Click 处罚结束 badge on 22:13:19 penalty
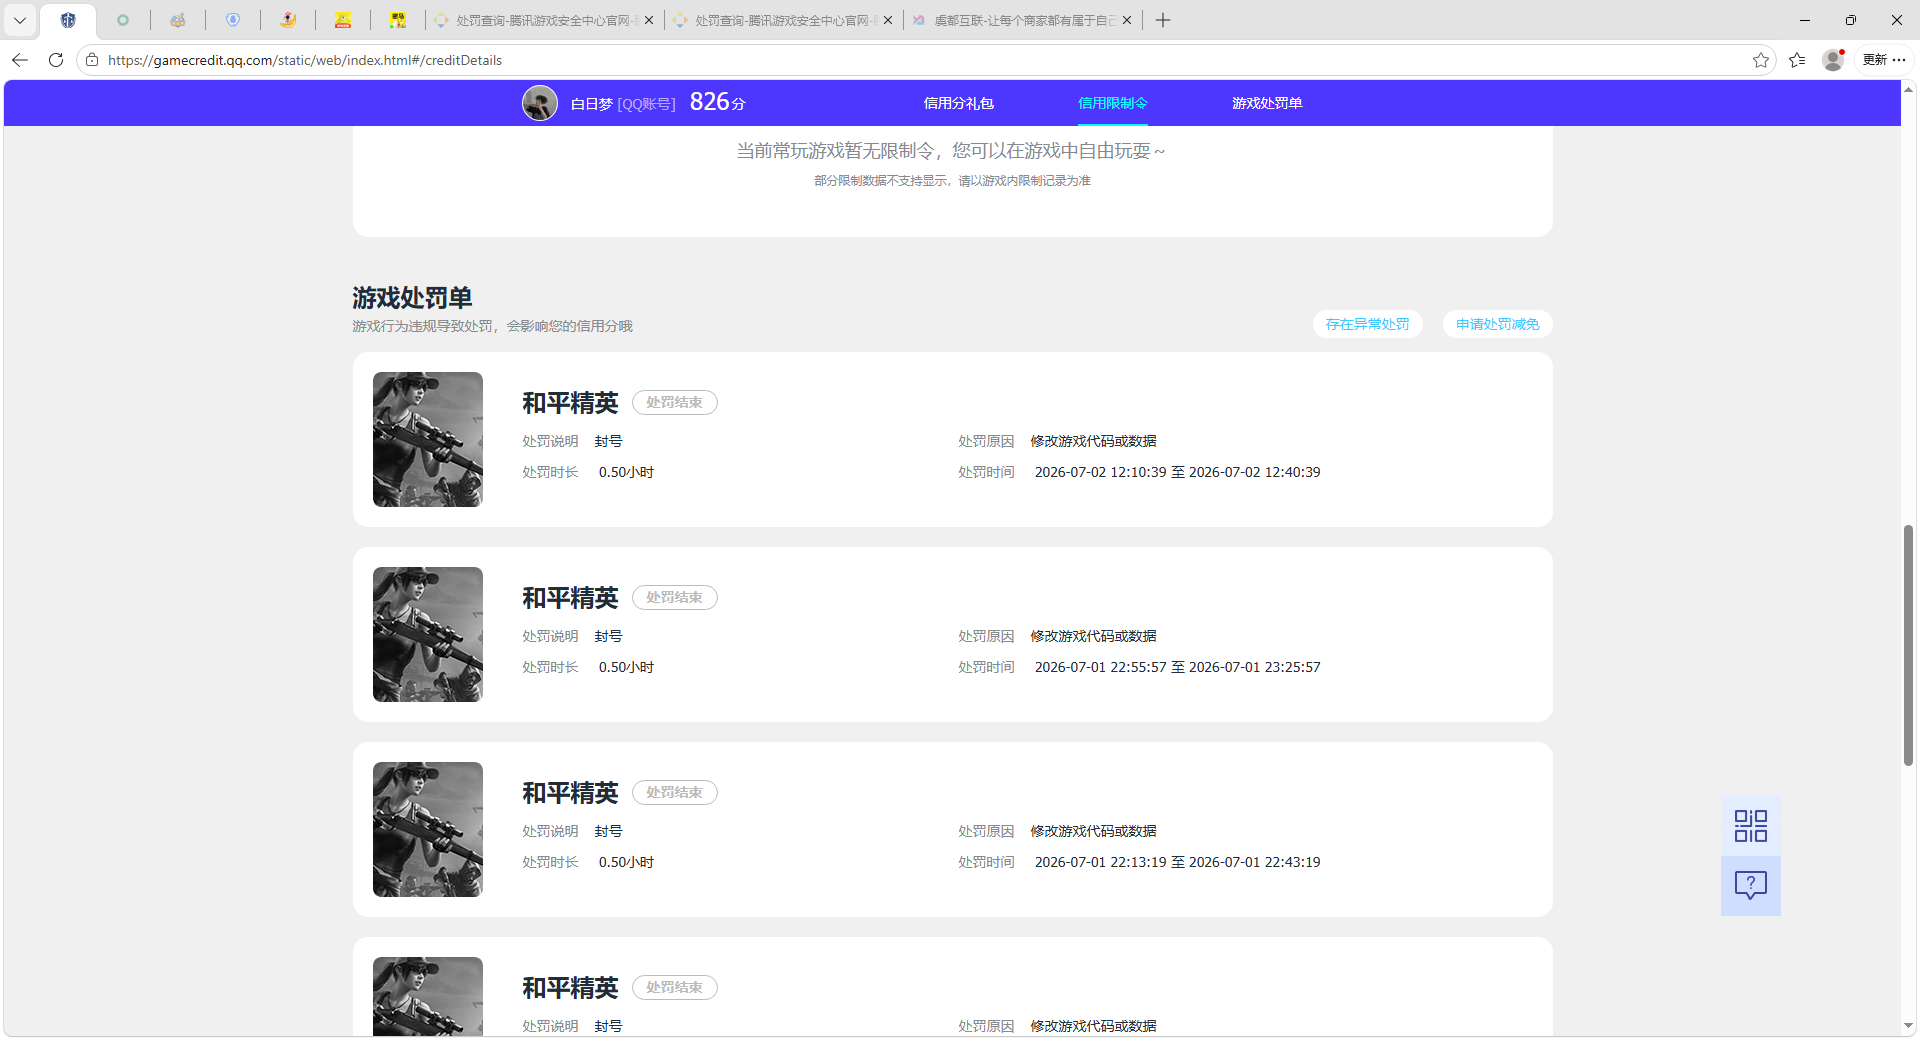Image resolution: width=1920 pixels, height=1040 pixels. click(x=674, y=792)
